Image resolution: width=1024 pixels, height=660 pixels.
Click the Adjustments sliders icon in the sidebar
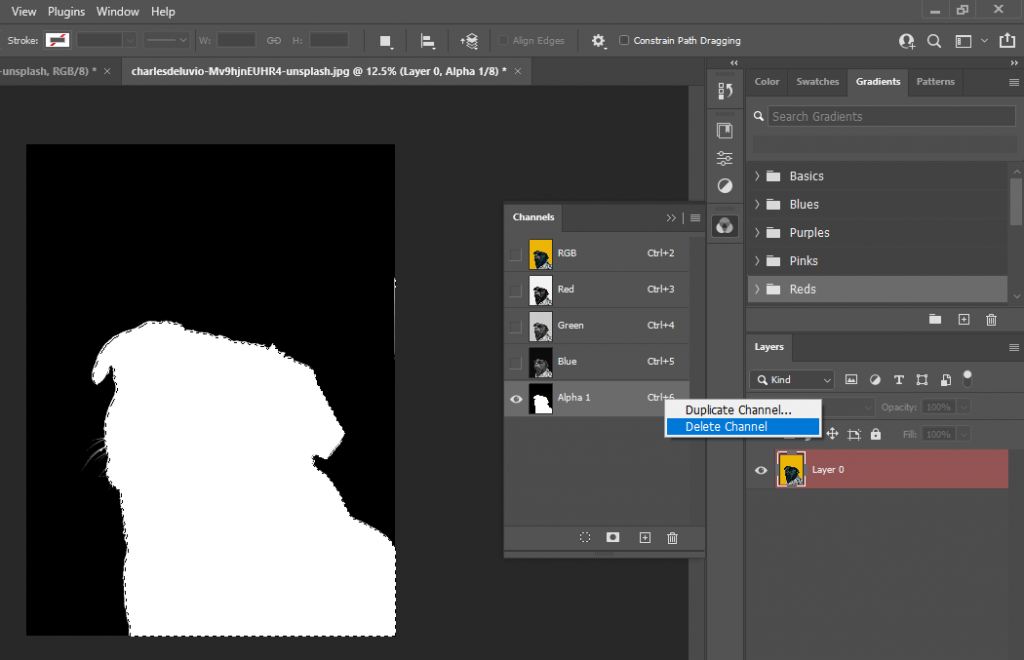point(725,157)
